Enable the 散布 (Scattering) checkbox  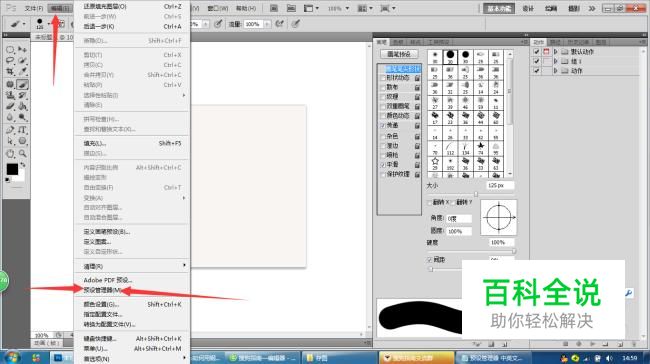tap(383, 87)
